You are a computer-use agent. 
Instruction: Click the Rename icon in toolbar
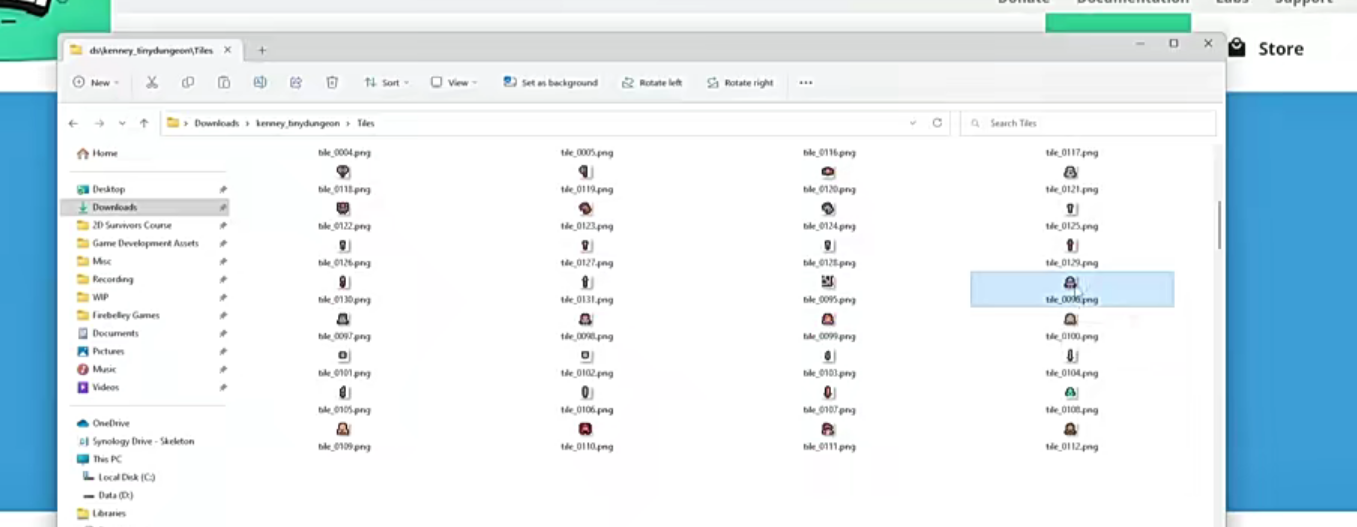point(260,83)
